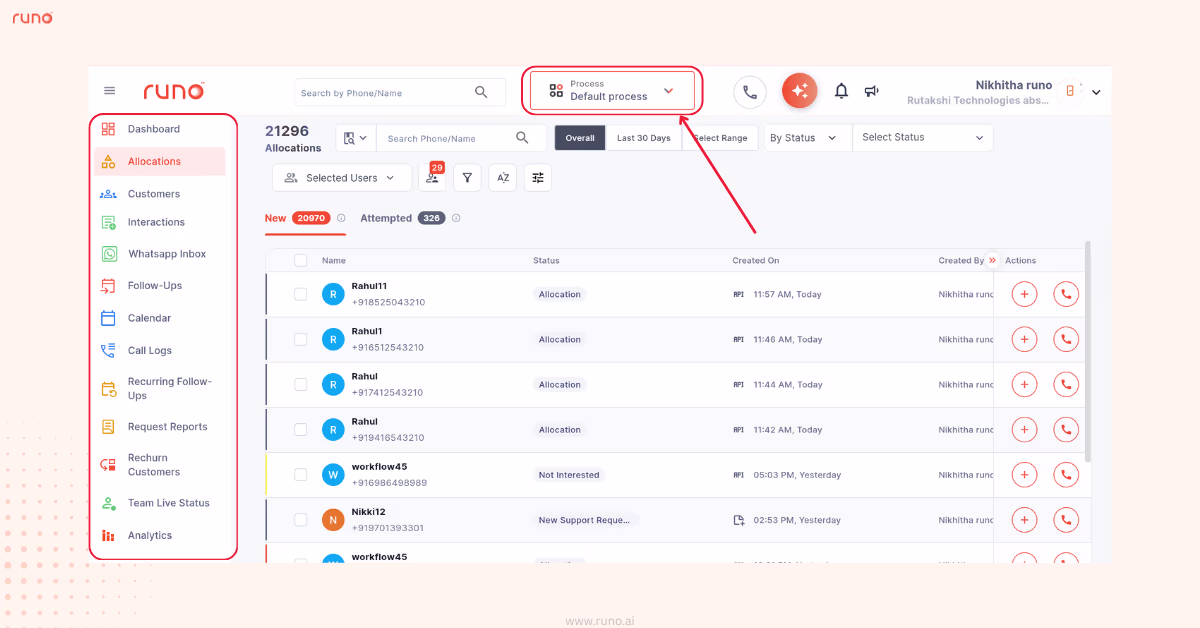Open the Analytics section

click(110, 535)
